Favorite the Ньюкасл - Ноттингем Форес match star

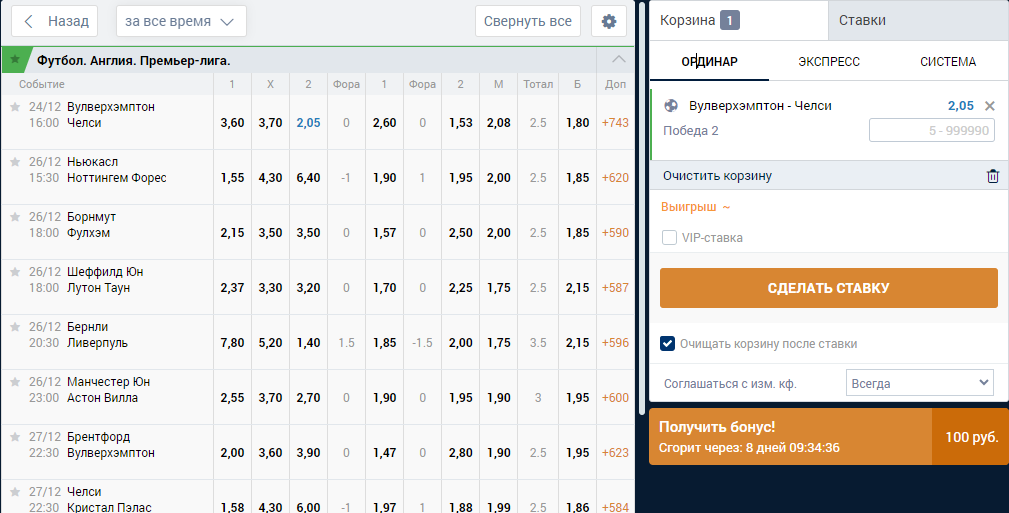[x=15, y=162]
